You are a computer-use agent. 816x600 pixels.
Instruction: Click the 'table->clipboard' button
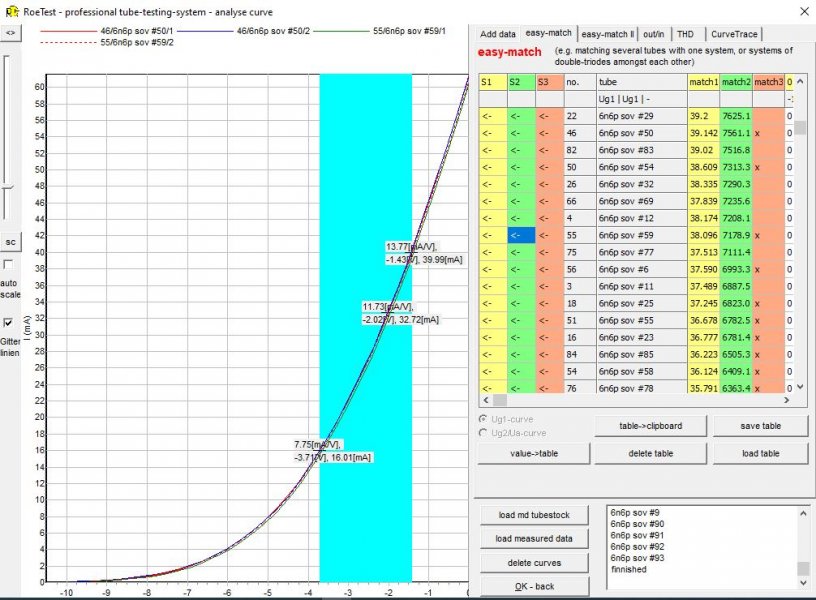(650, 426)
